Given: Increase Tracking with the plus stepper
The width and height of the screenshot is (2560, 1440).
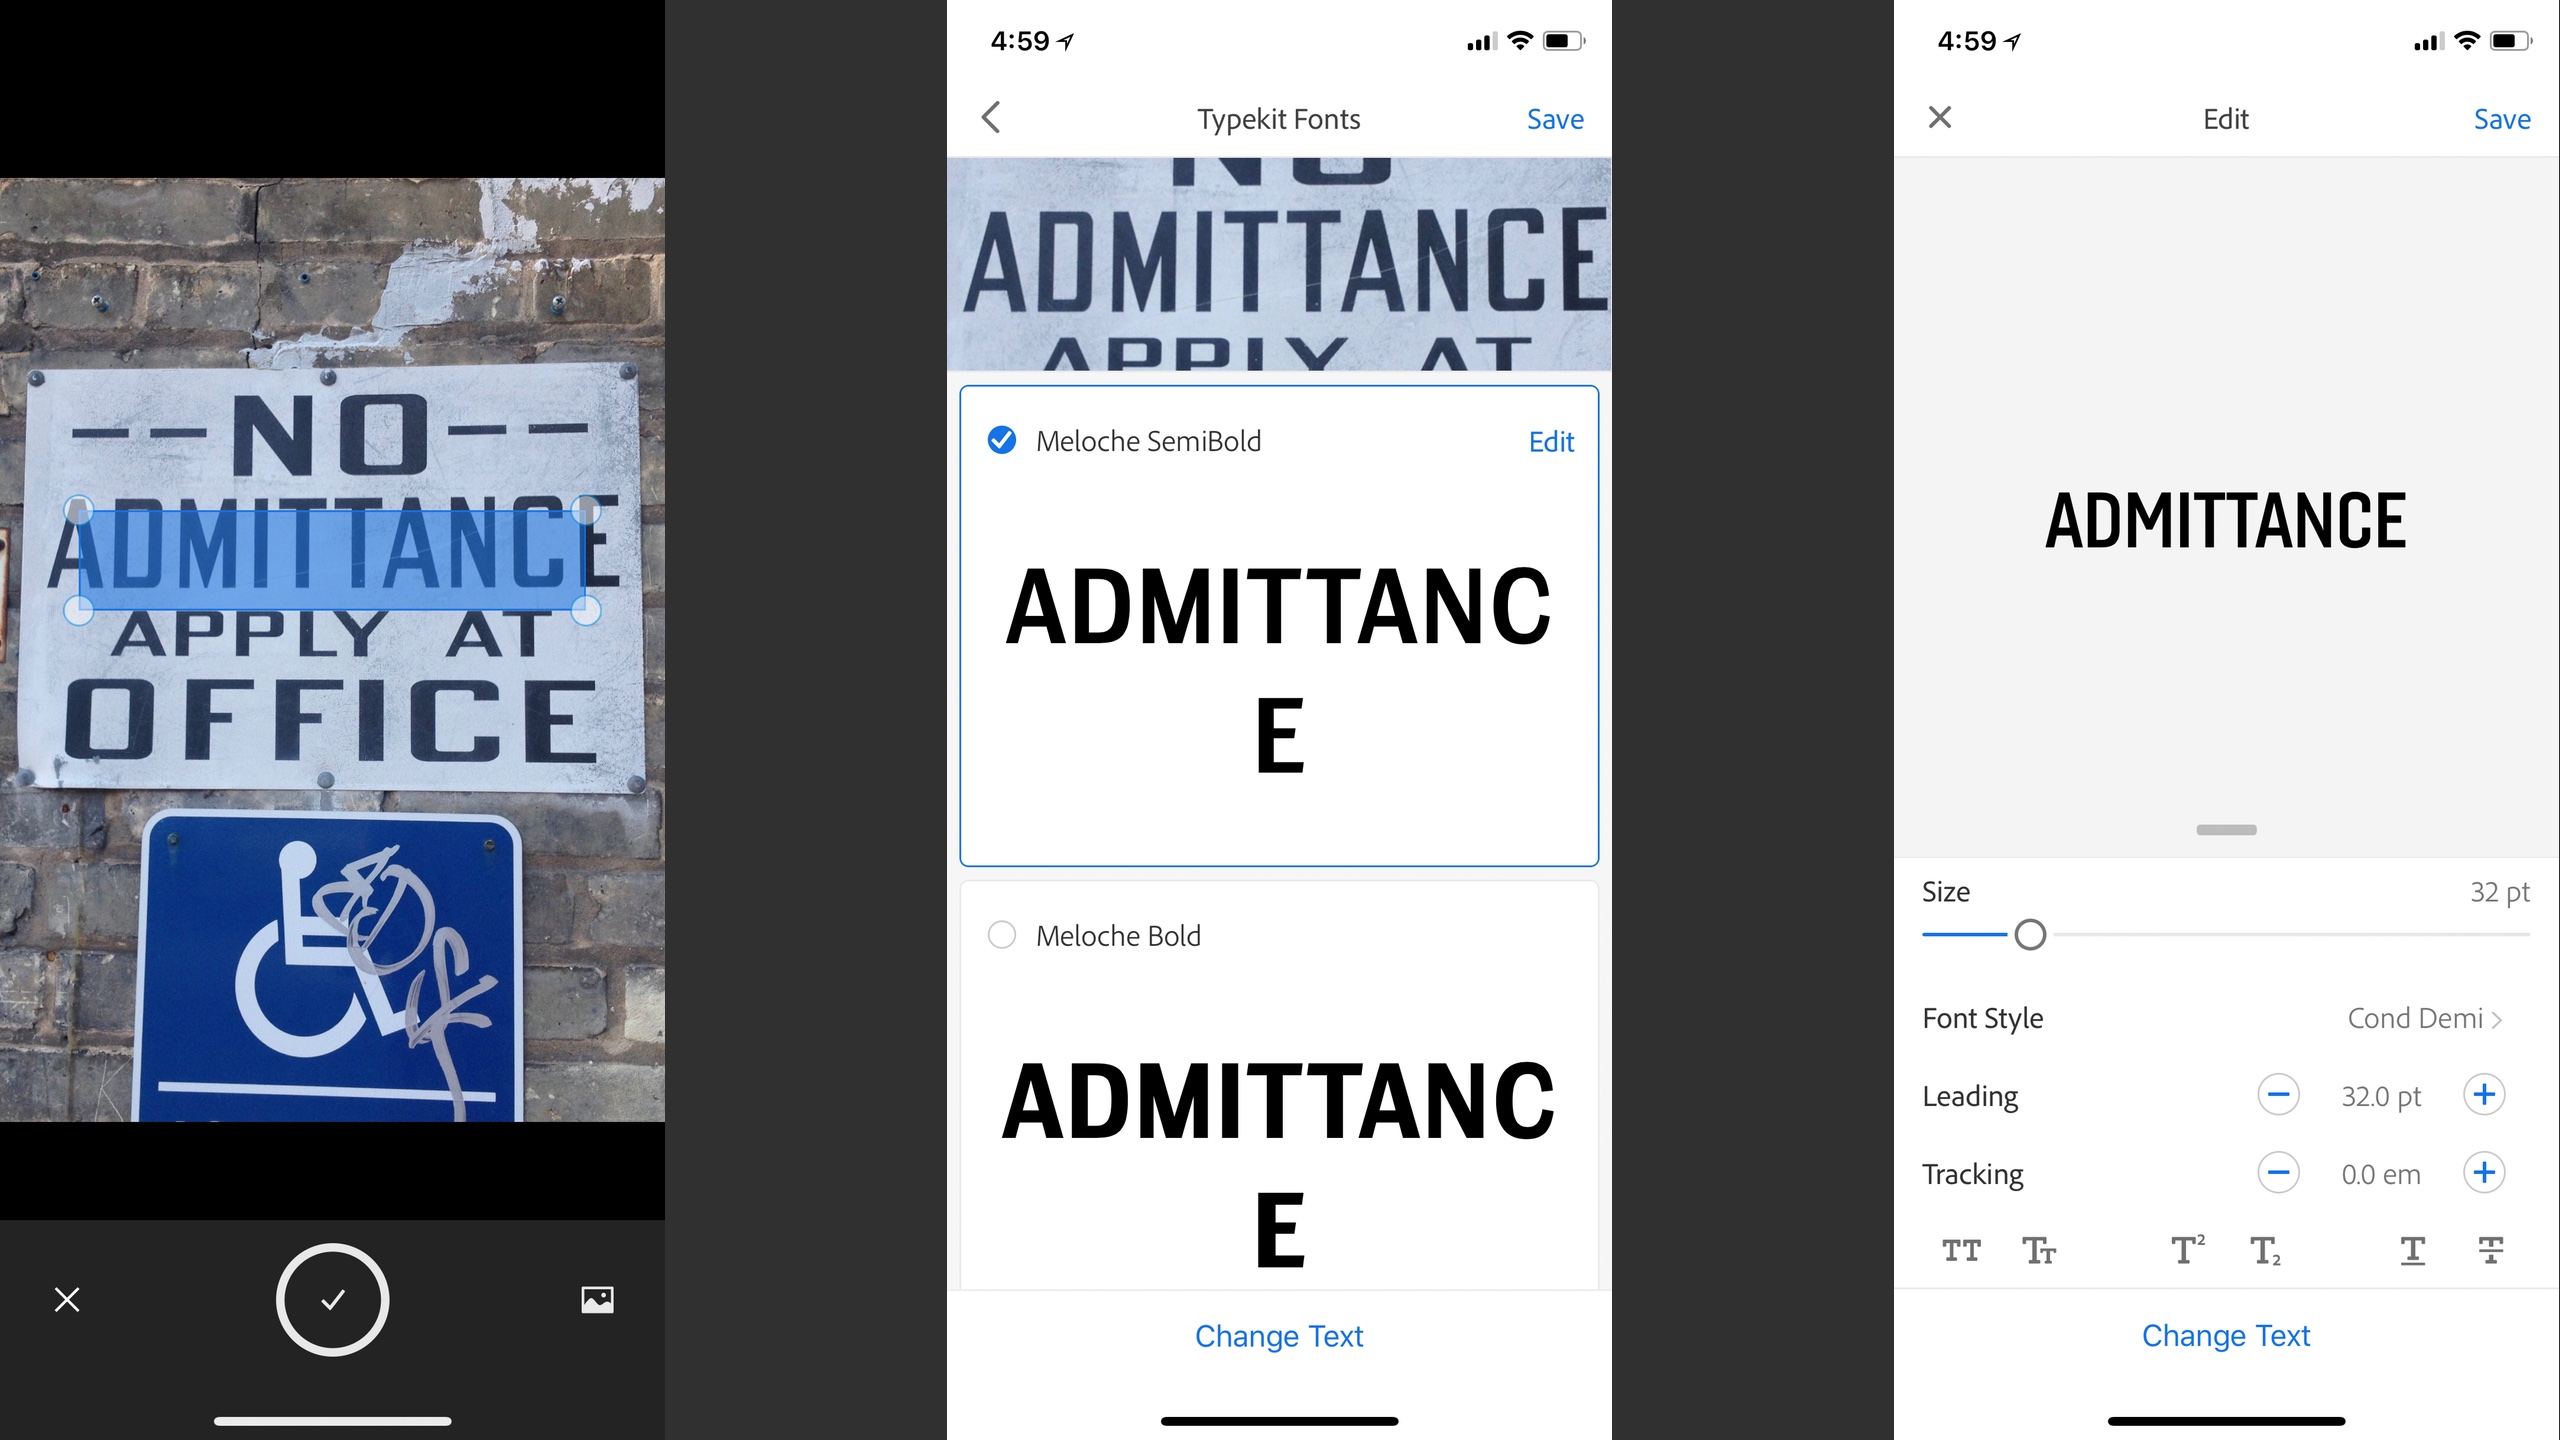Looking at the screenshot, I should (x=2486, y=1173).
